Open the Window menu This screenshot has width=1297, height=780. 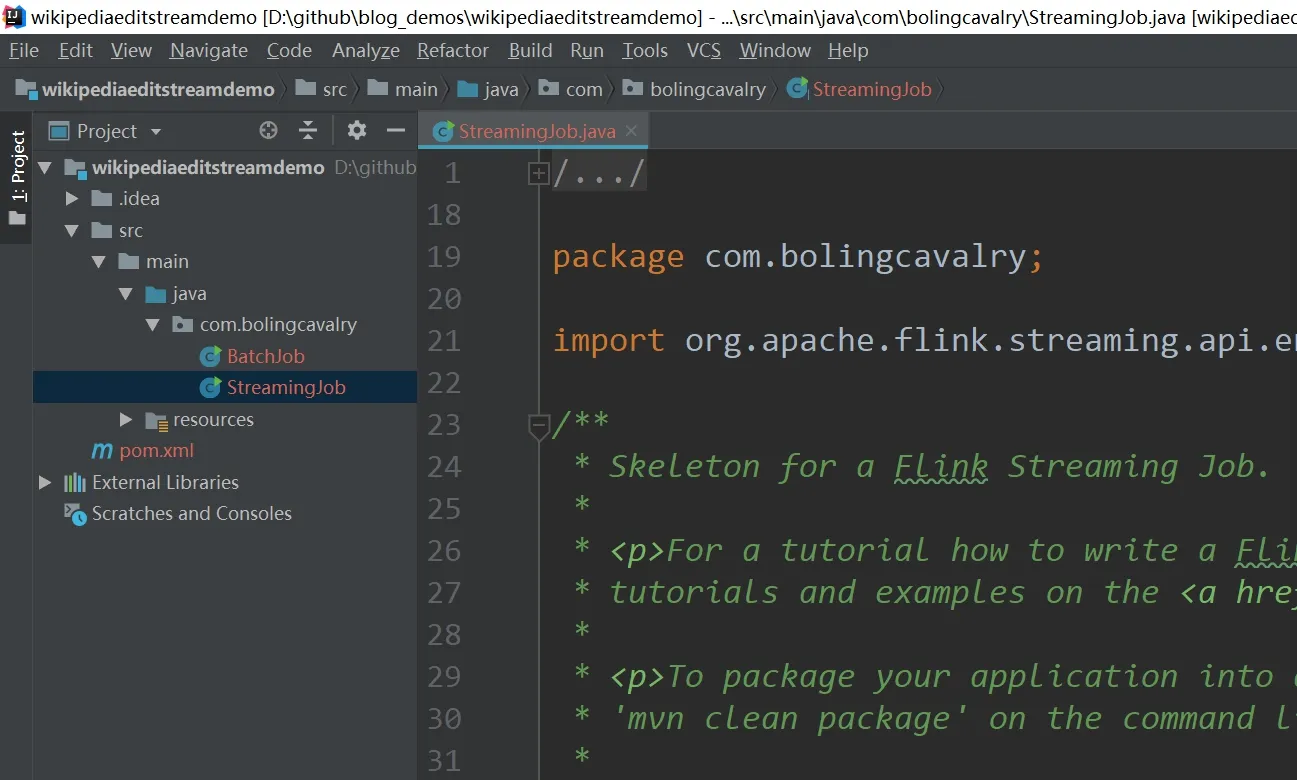[775, 50]
